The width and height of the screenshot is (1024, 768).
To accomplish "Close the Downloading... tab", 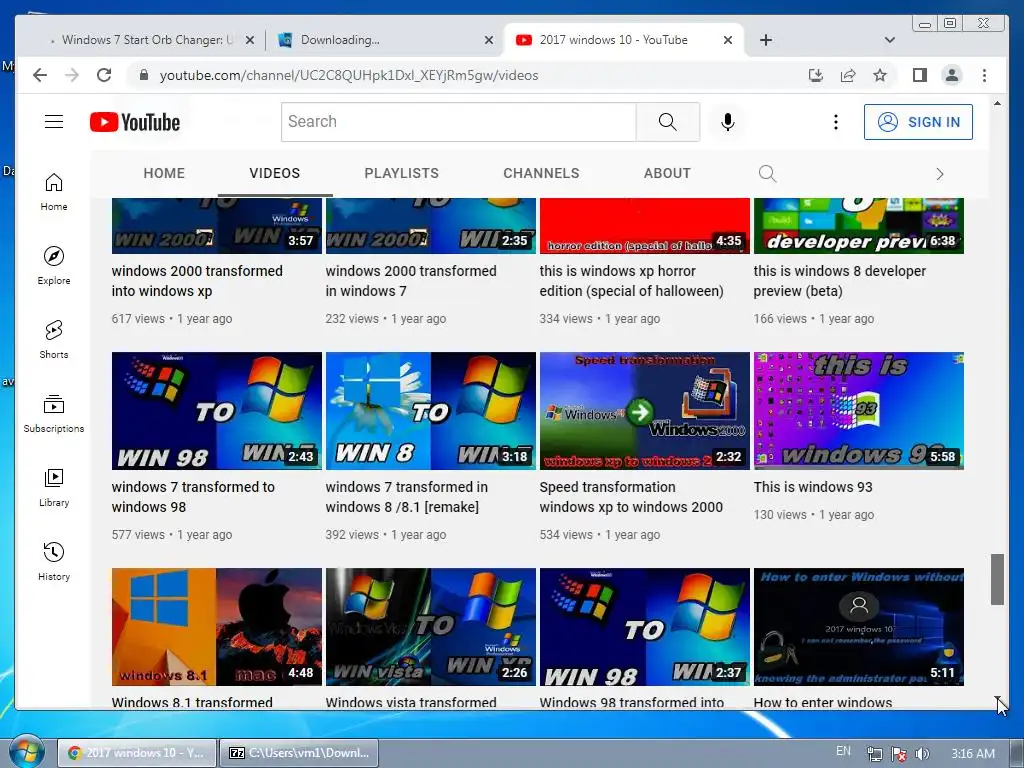I will tap(488, 40).
